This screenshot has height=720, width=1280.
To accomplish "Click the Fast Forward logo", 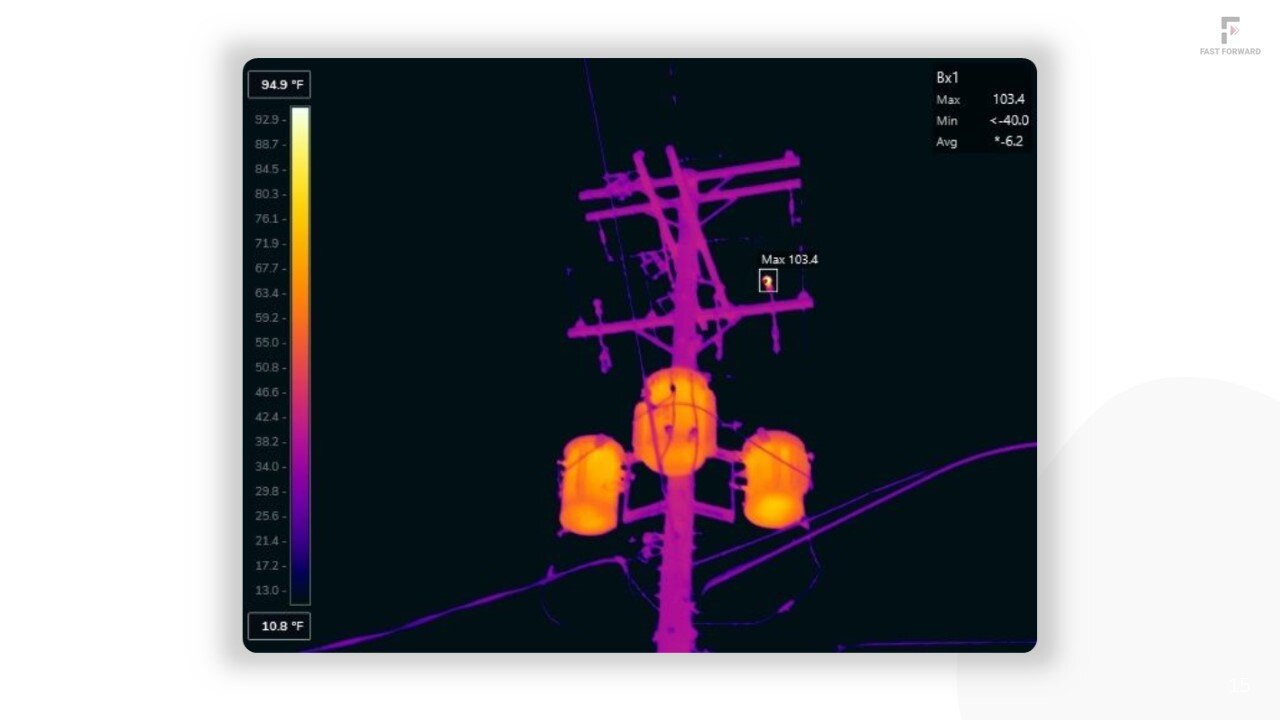I will [1230, 36].
